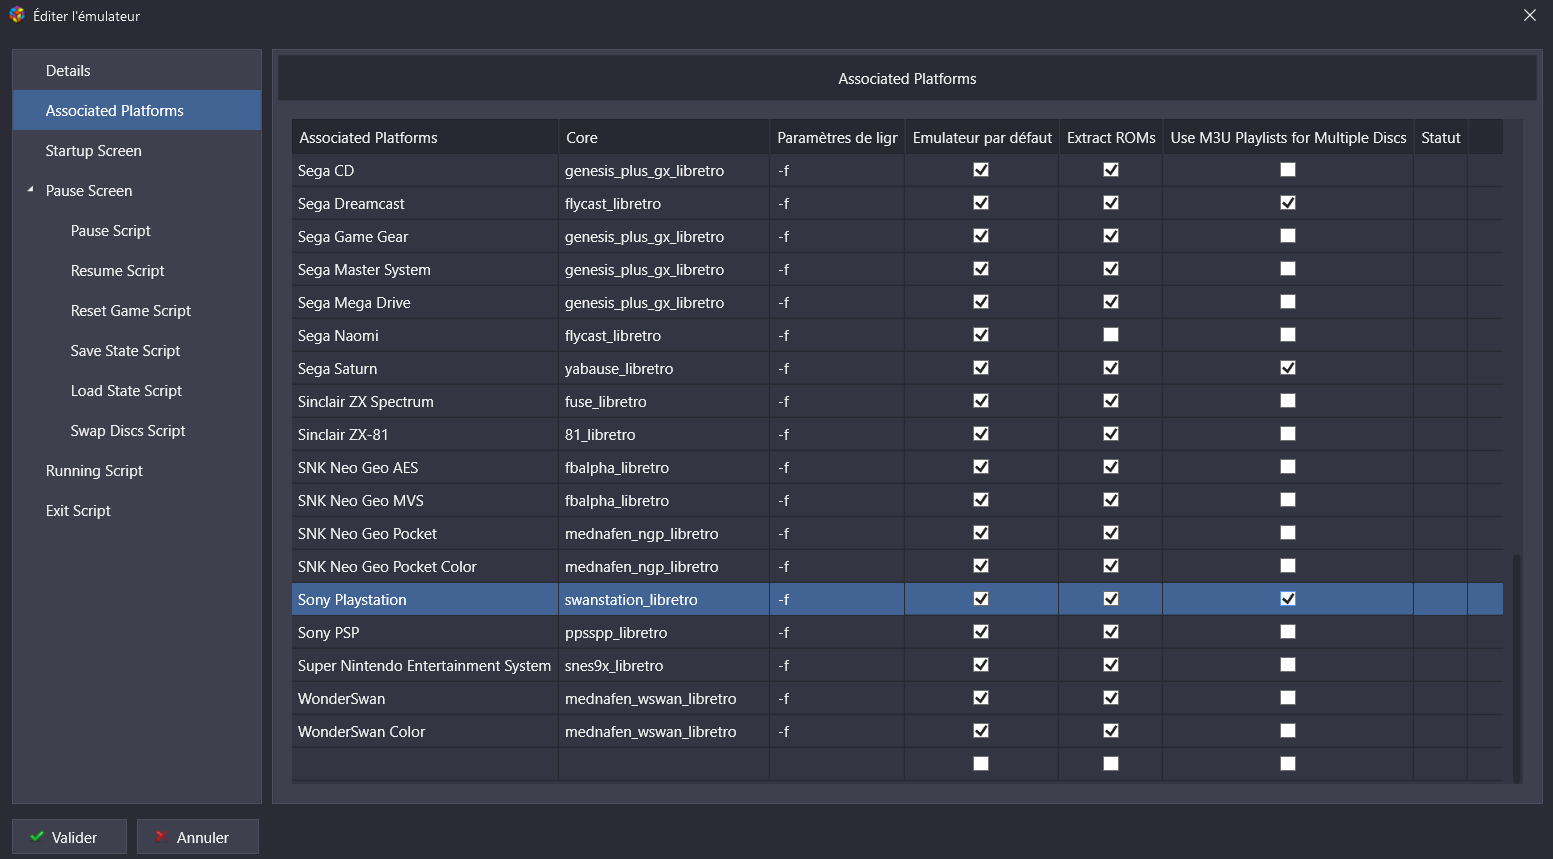The width and height of the screenshot is (1553, 859).
Task: Select the Sony Playstation platform cell
Action: click(x=425, y=599)
